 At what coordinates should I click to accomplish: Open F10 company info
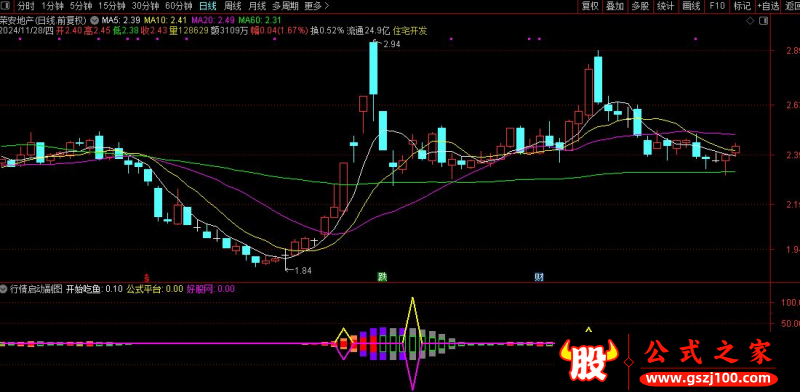tap(716, 6)
